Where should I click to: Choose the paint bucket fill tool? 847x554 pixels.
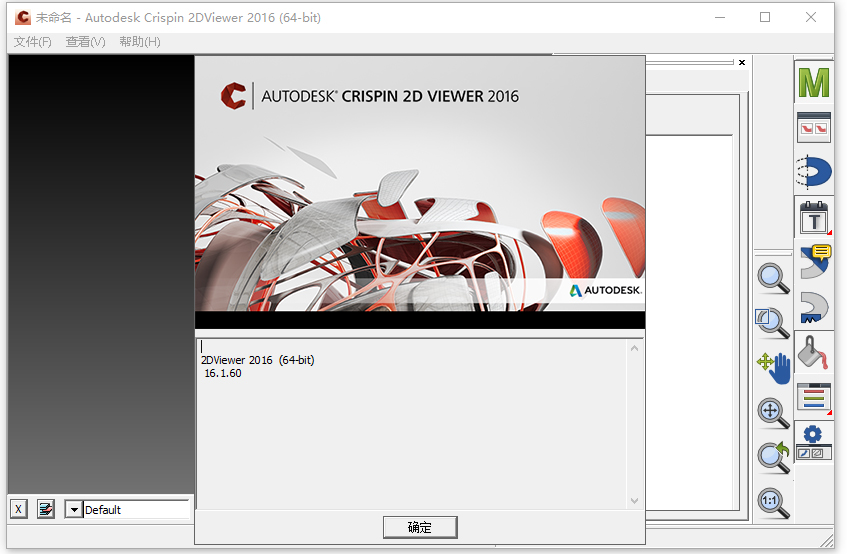[x=813, y=353]
